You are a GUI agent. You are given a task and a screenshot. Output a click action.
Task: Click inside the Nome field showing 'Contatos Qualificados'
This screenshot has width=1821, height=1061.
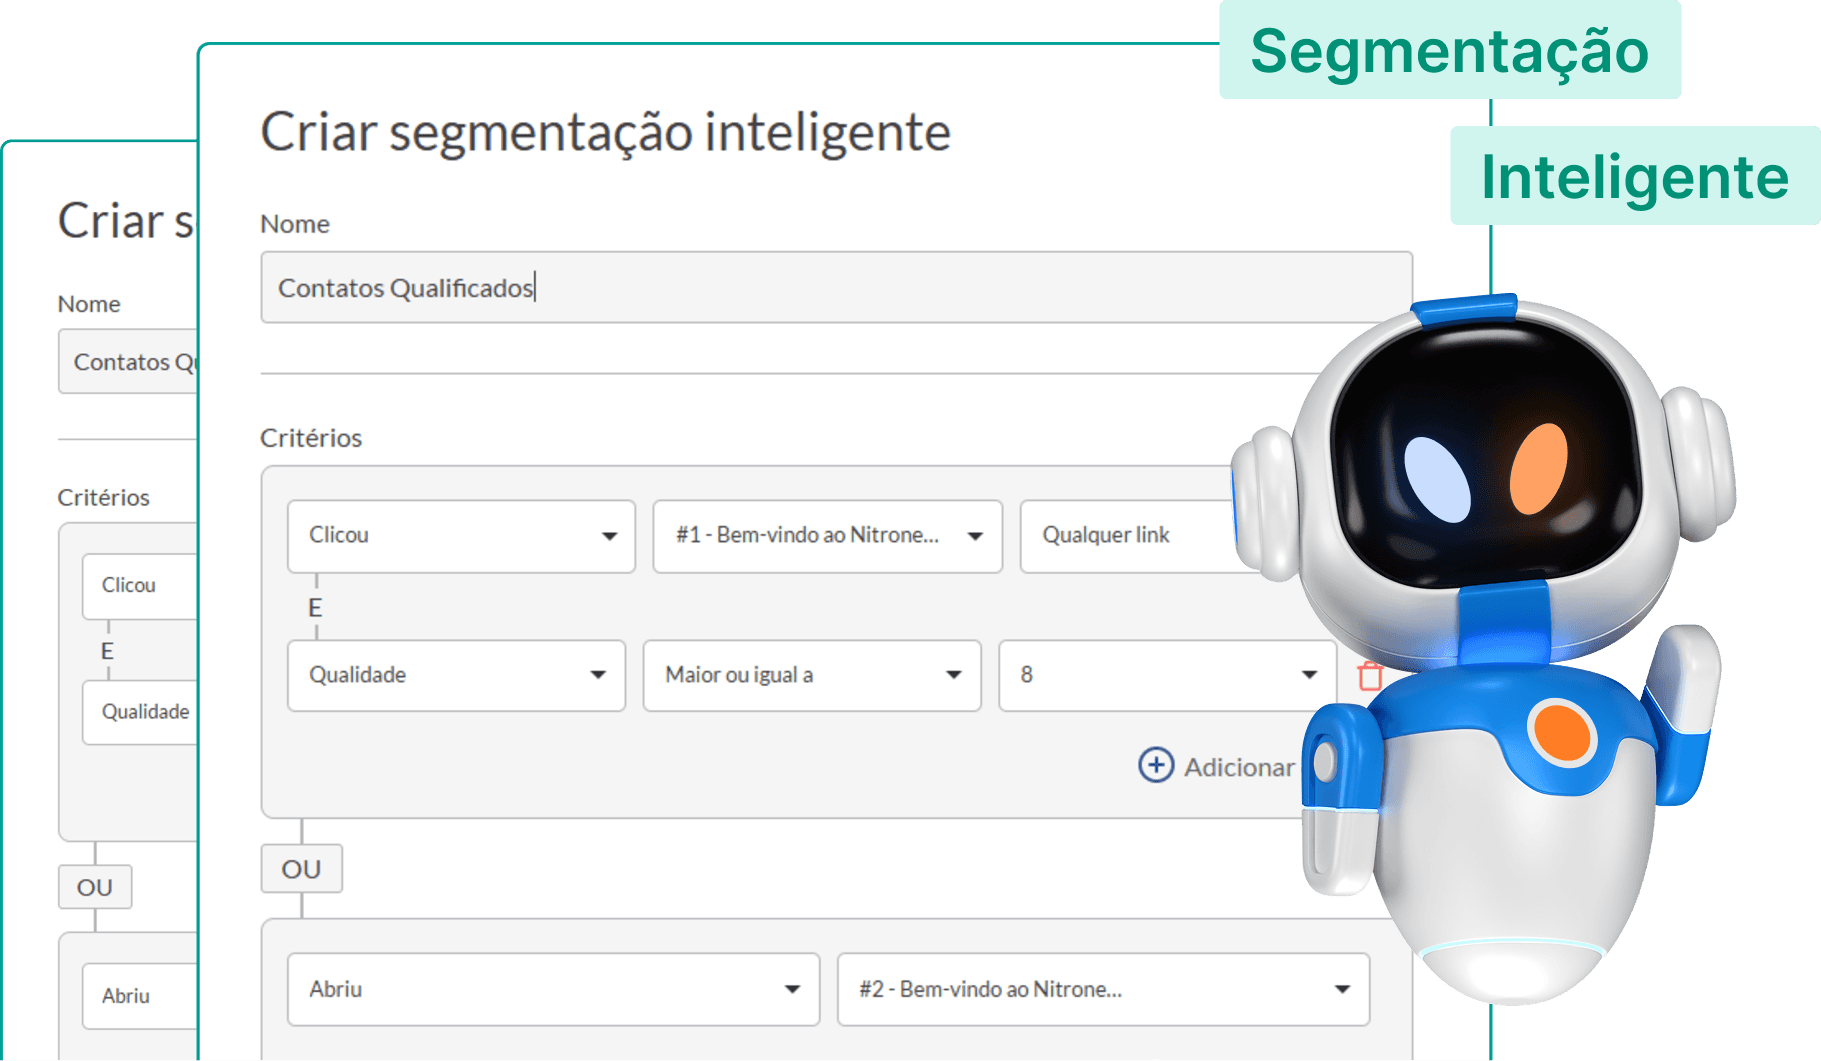[700, 287]
